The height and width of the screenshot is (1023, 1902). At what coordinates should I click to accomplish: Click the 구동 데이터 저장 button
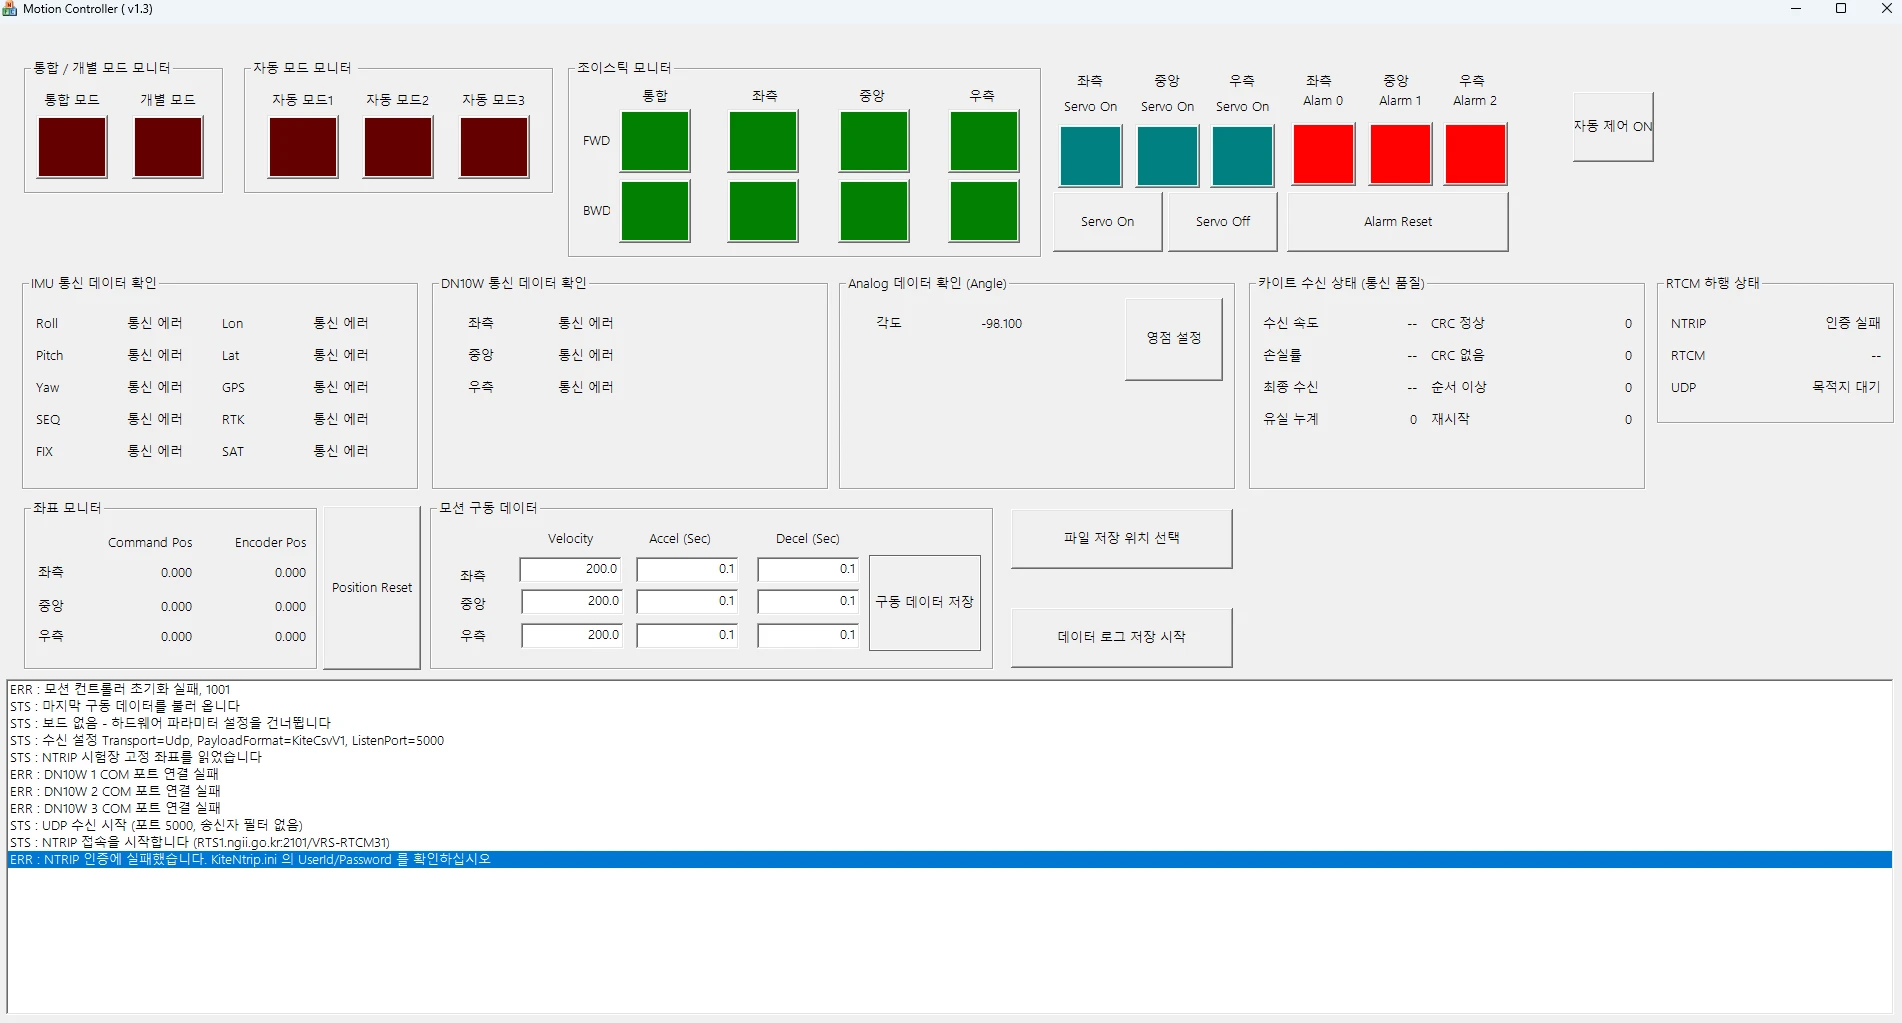(x=924, y=602)
